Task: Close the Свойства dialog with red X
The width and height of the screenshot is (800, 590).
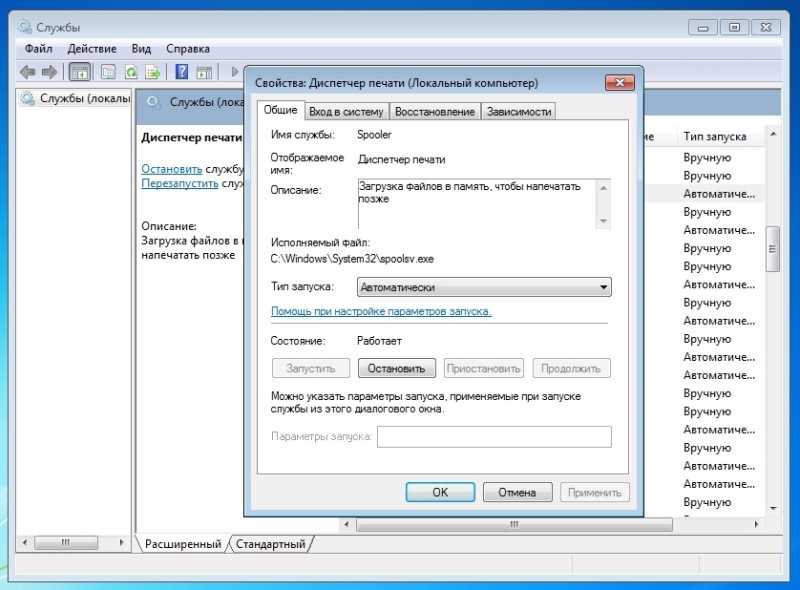Action: pos(619,83)
